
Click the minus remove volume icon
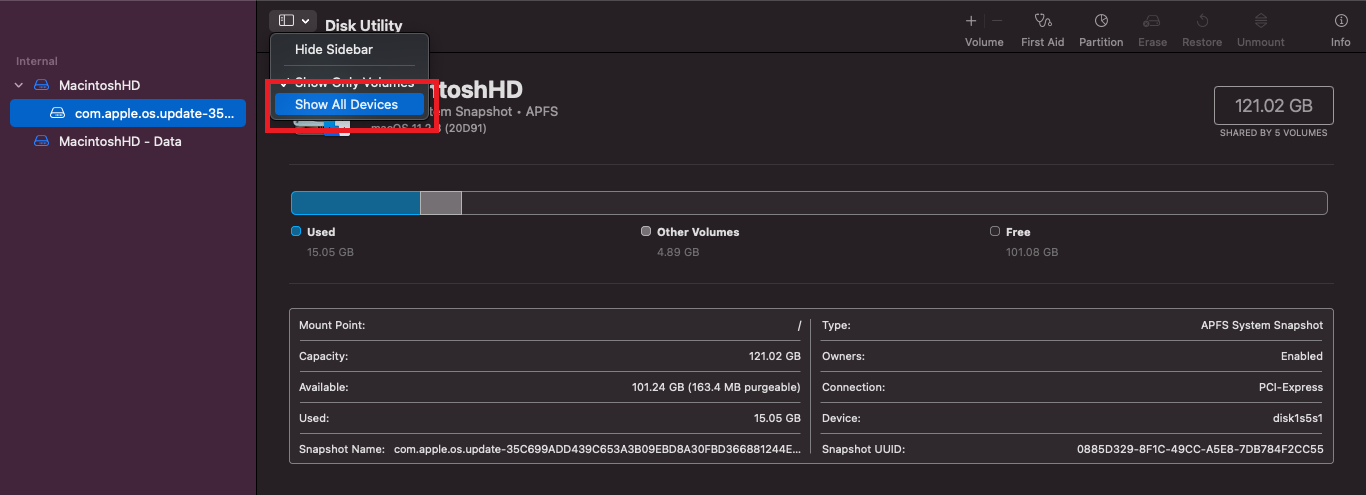pyautogui.click(x=997, y=21)
